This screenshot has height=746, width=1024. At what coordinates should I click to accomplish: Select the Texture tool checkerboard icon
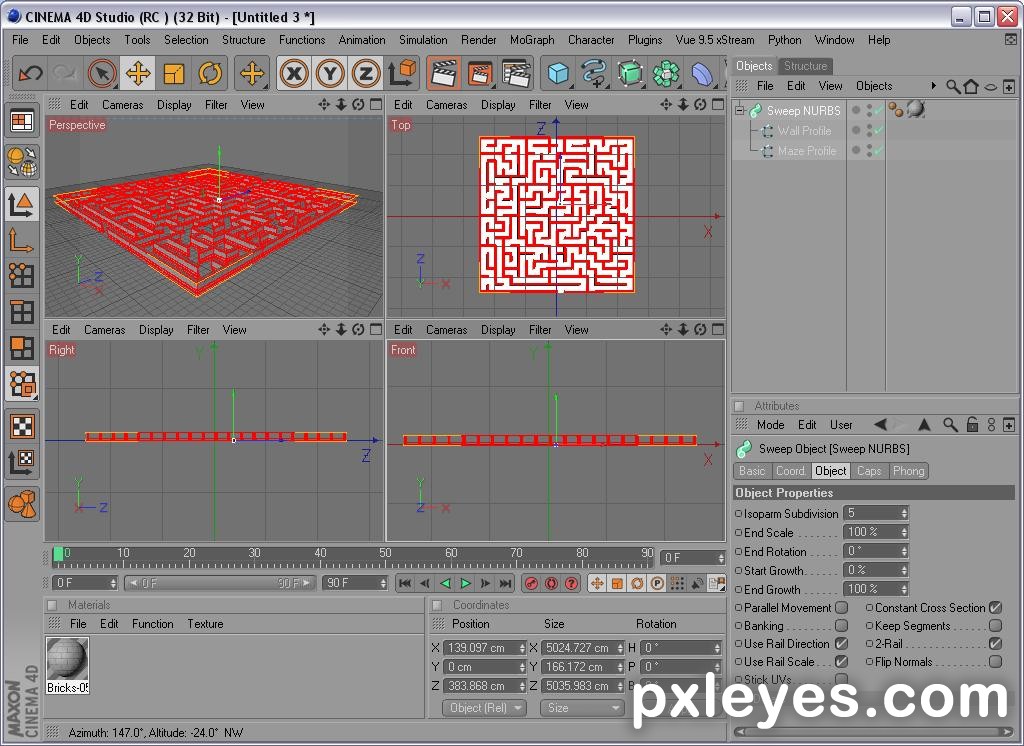22,427
